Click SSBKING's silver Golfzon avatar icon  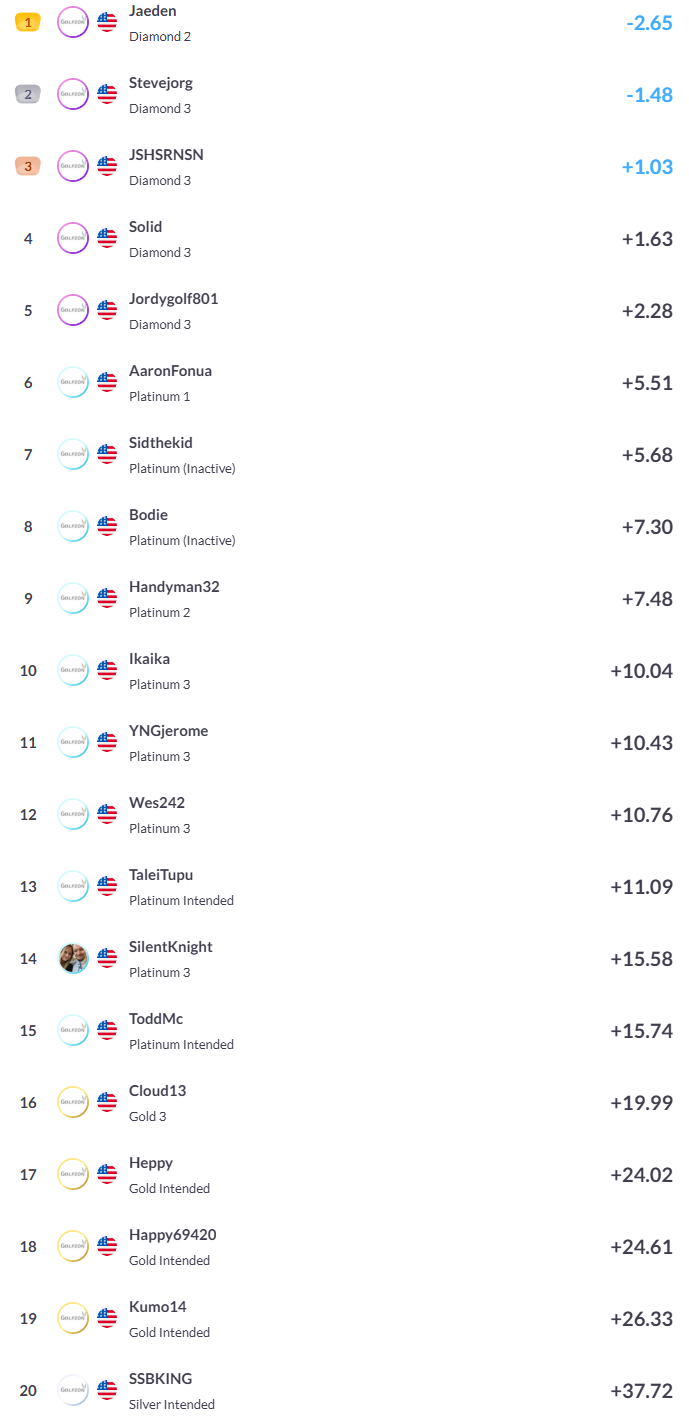tap(73, 1390)
